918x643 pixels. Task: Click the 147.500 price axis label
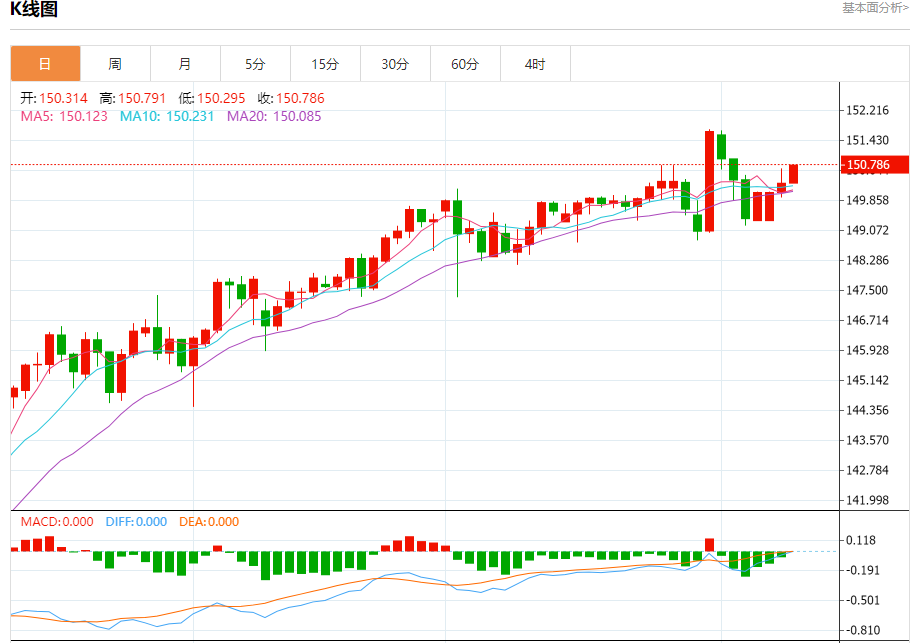point(868,290)
